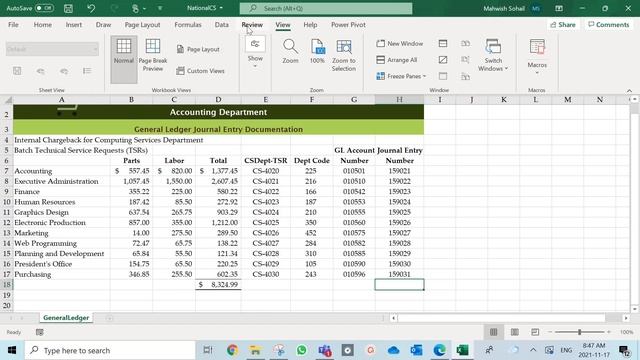
Task: Switch to Page Break Preview in status bar
Action: tap(535, 332)
